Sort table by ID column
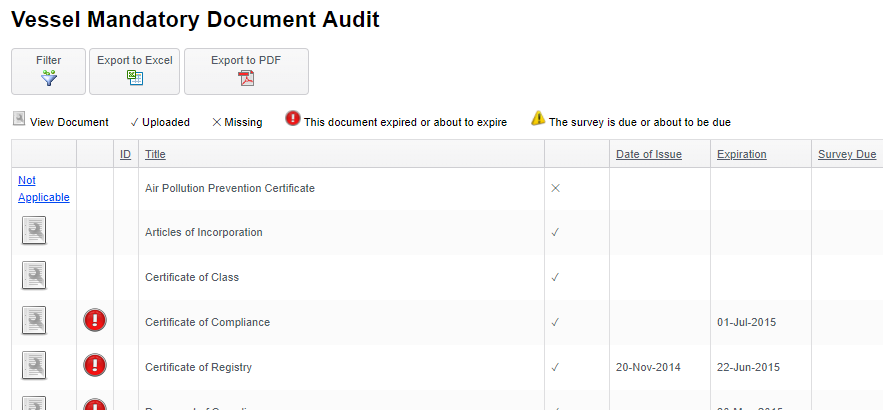 tap(126, 154)
